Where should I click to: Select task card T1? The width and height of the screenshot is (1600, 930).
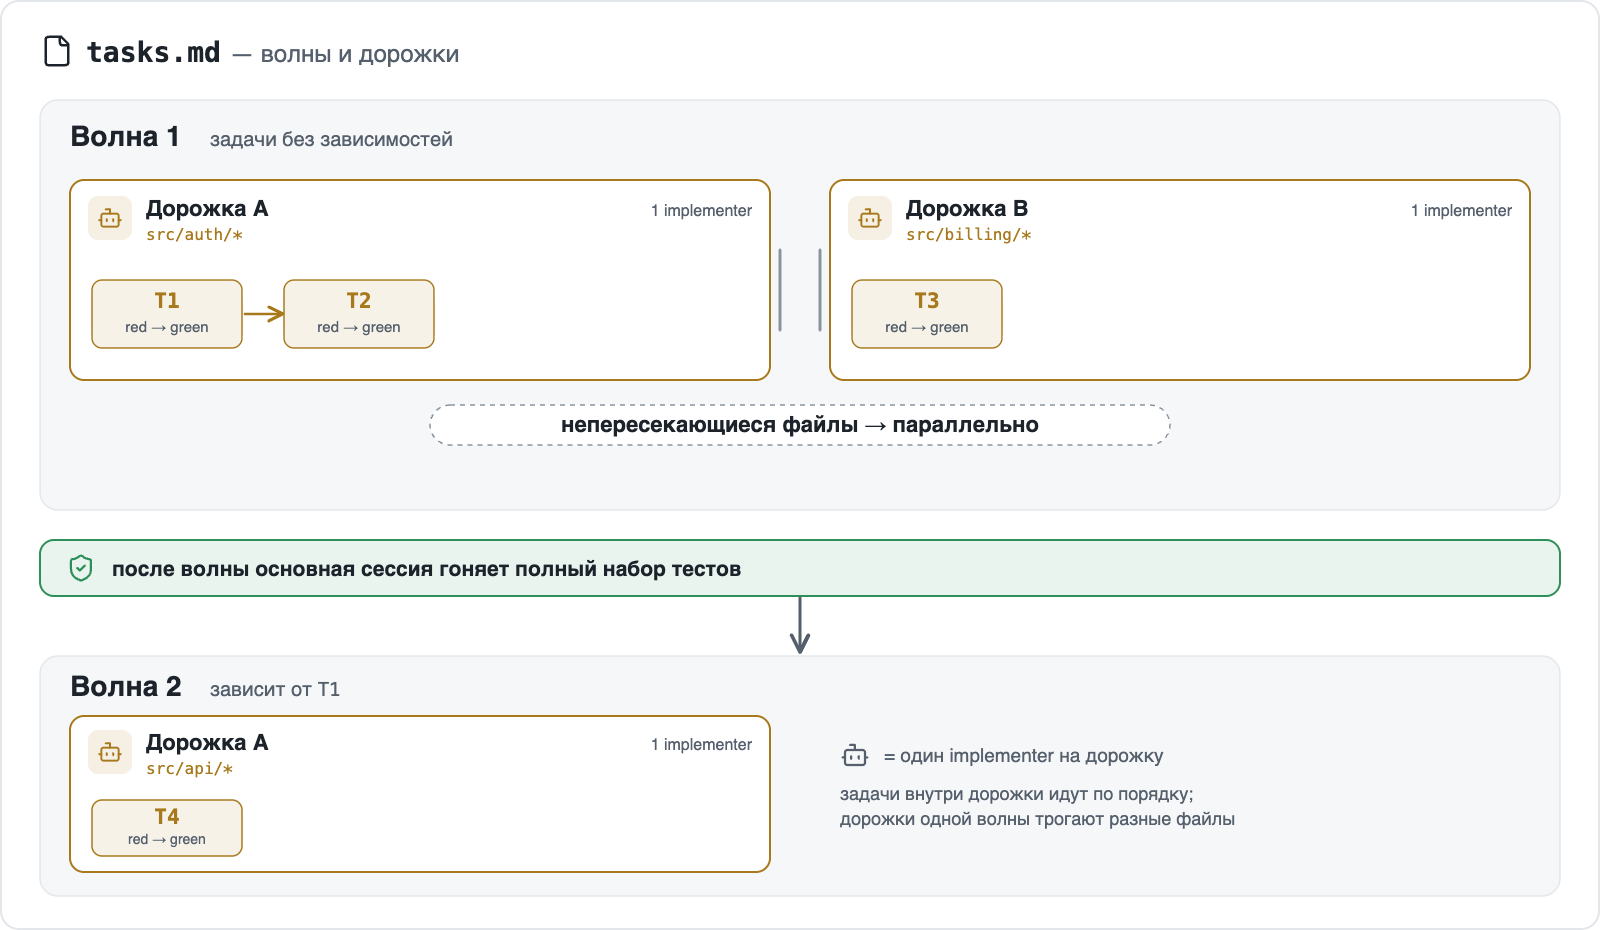(167, 314)
